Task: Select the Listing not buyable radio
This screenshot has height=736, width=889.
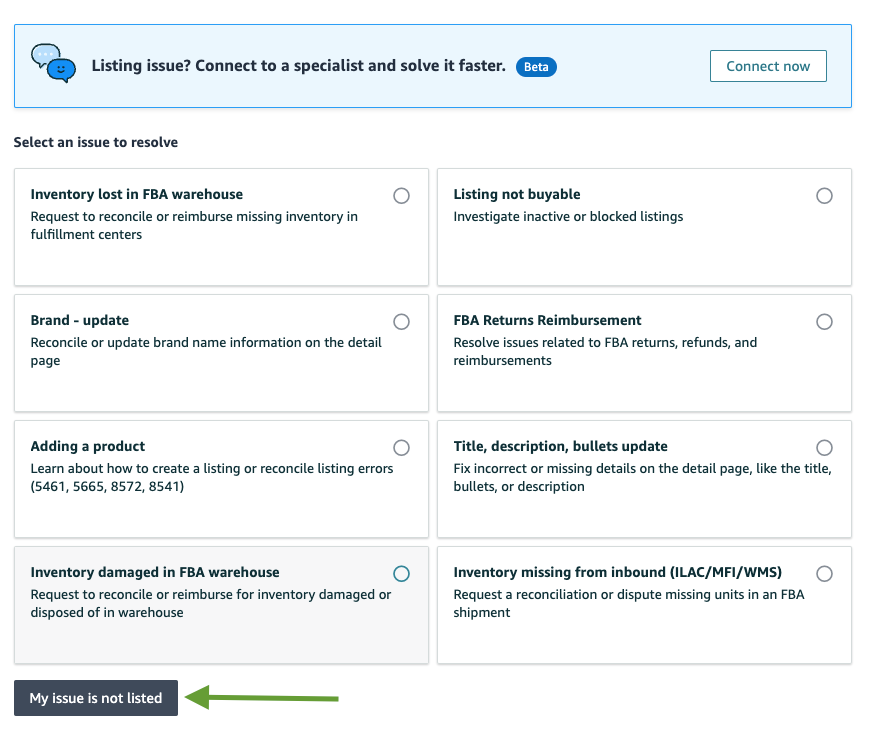Action: click(824, 196)
